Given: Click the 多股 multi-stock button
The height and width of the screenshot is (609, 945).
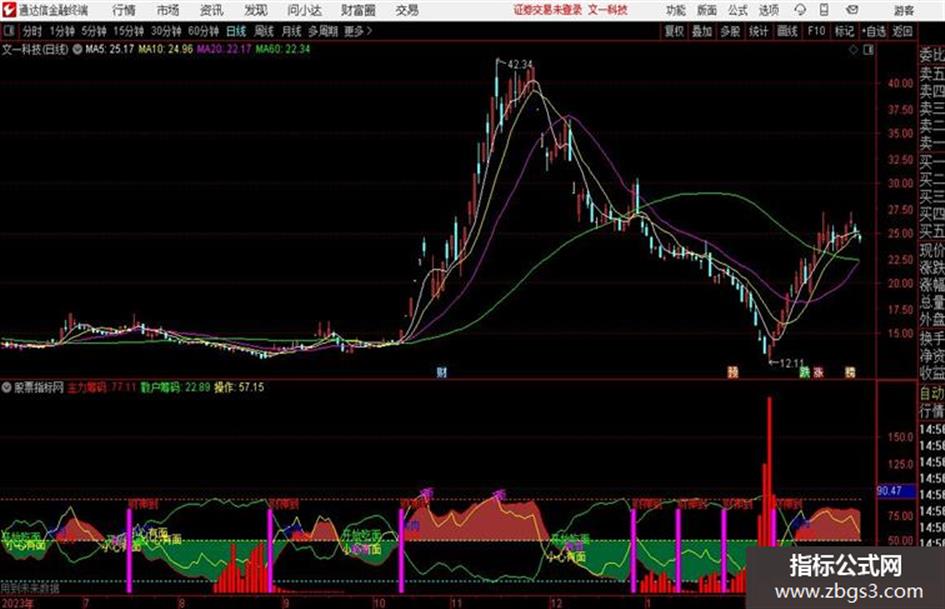Looking at the screenshot, I should point(730,31).
